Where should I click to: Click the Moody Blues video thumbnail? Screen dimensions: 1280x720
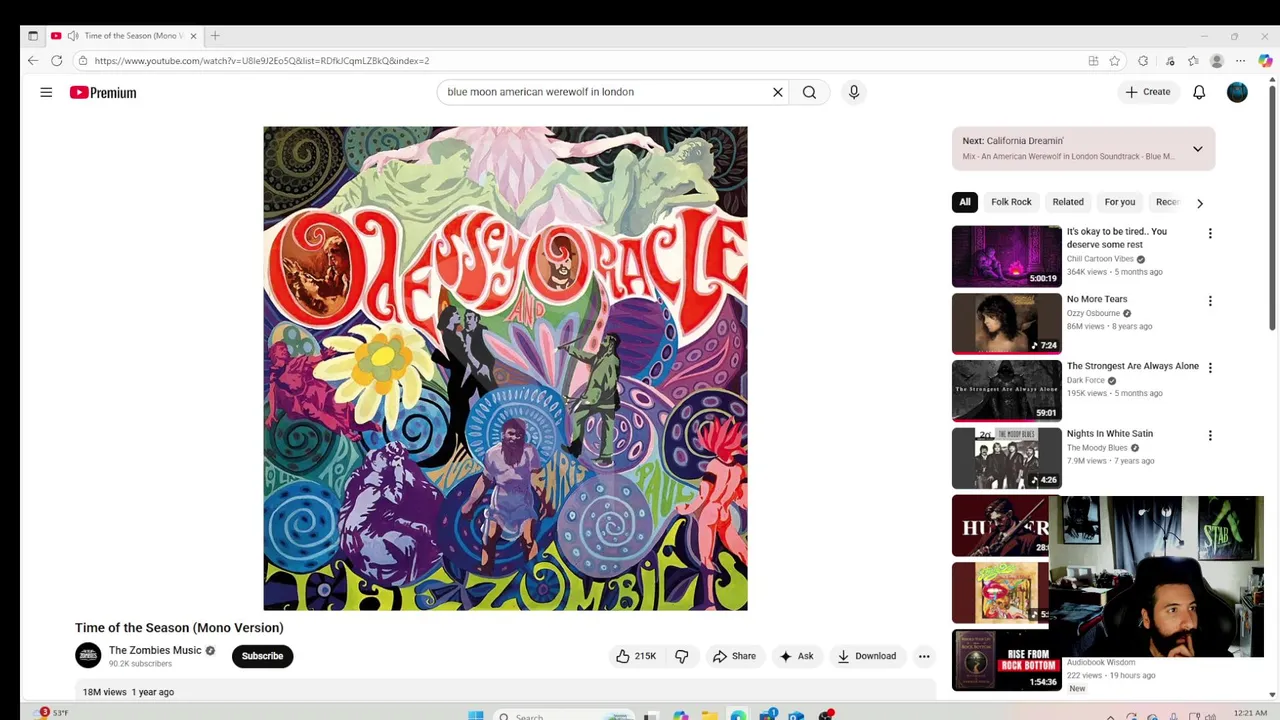point(1006,458)
